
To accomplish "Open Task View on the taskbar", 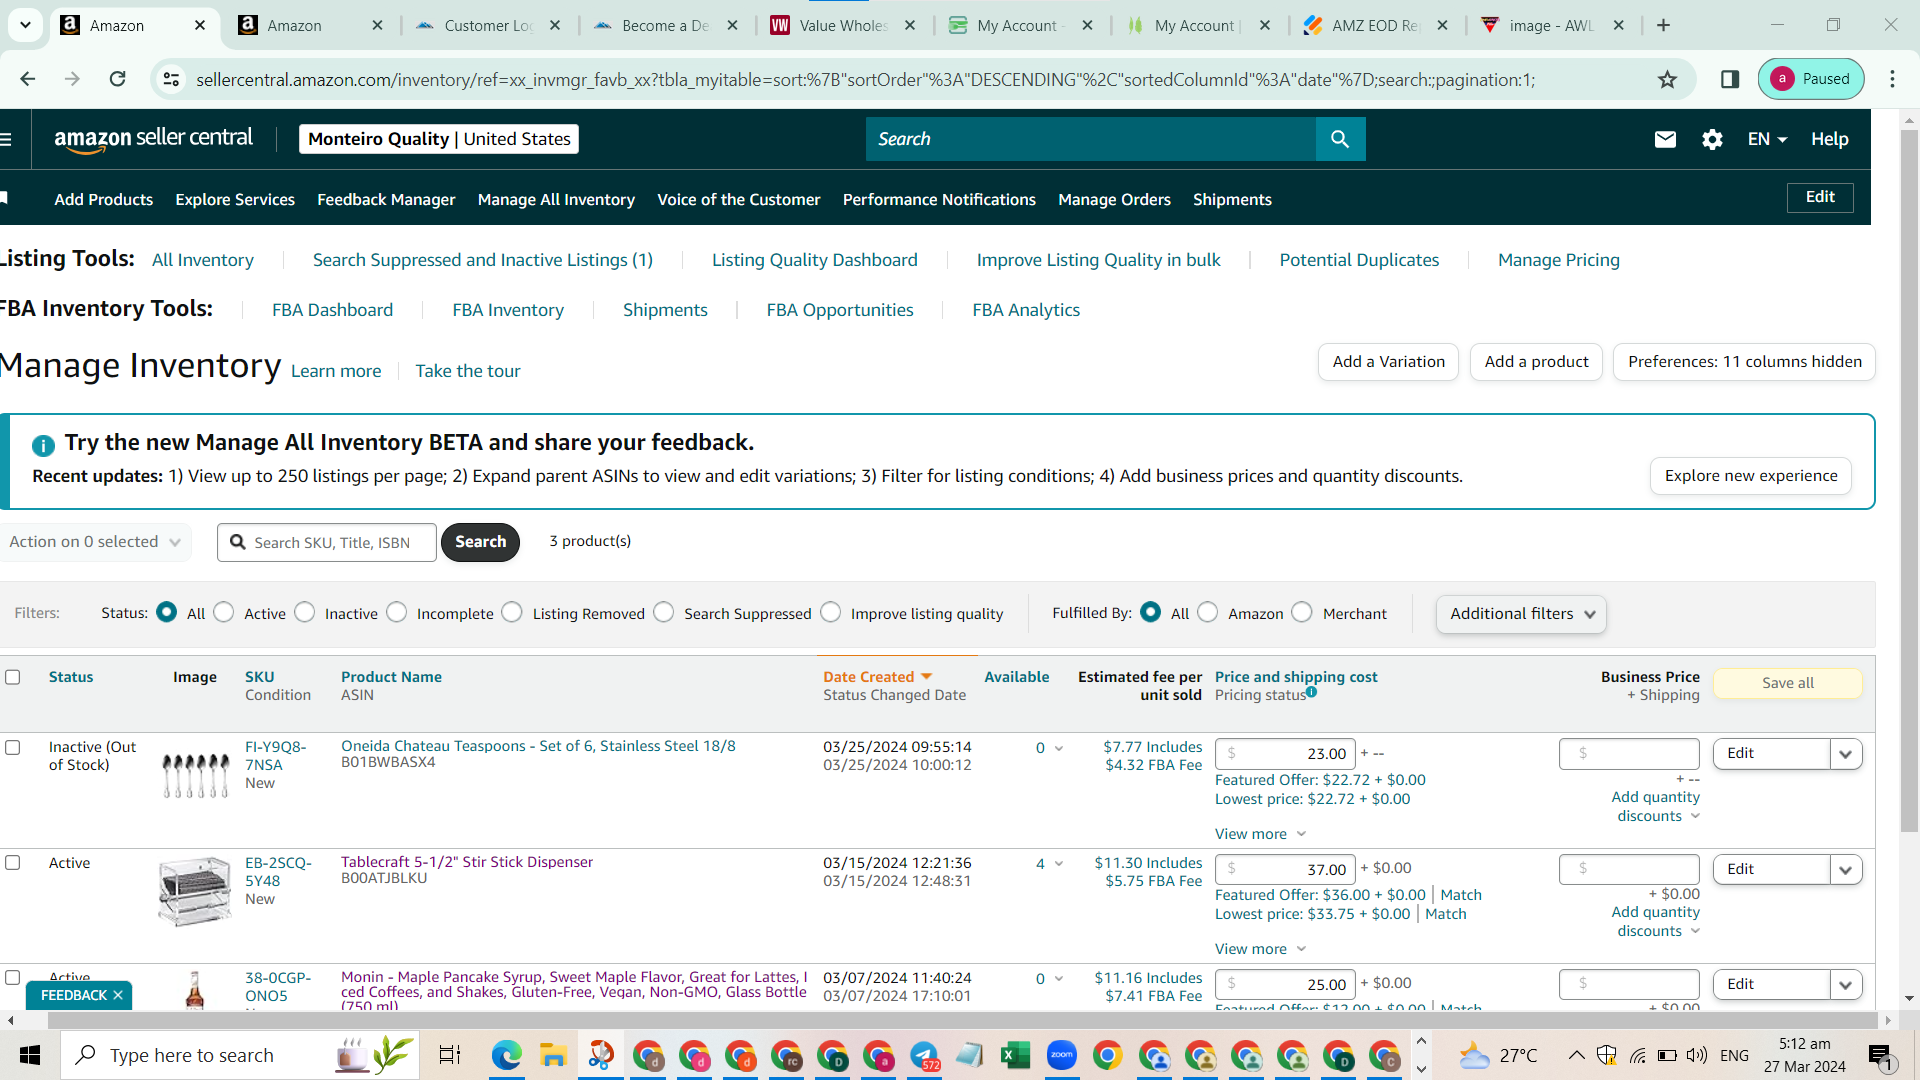I will pyautogui.click(x=450, y=1055).
